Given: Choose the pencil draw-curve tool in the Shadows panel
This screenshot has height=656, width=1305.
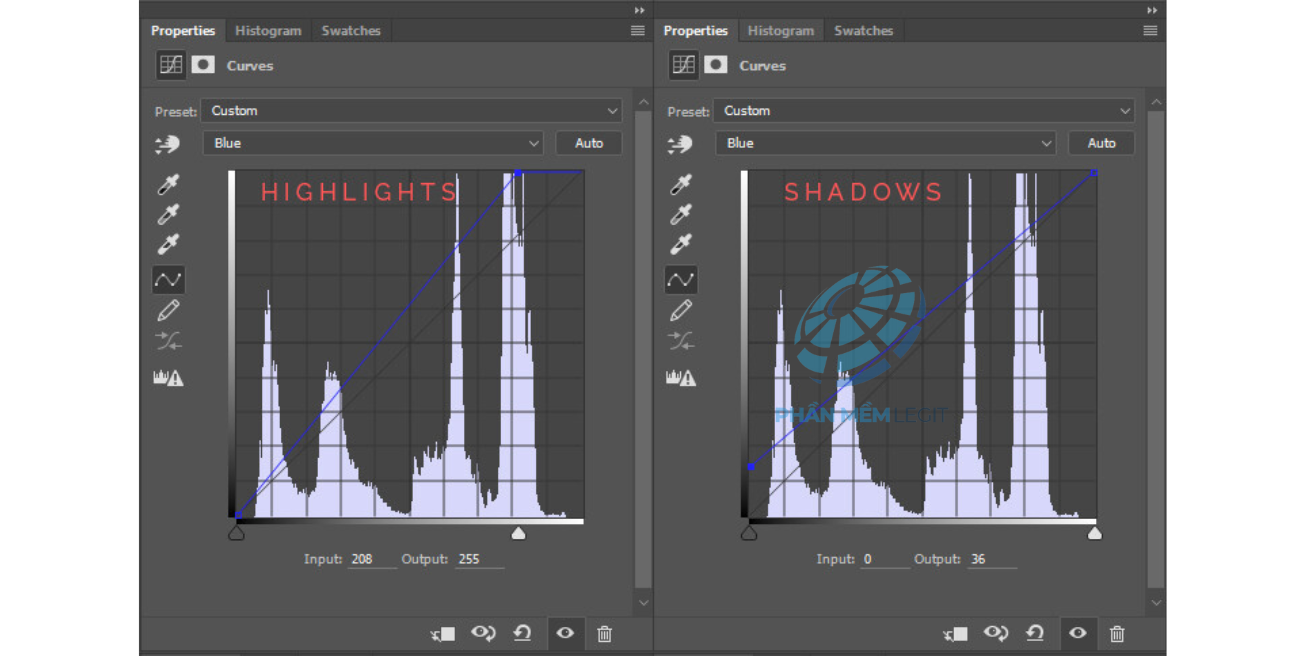Looking at the screenshot, I should pos(681,311).
